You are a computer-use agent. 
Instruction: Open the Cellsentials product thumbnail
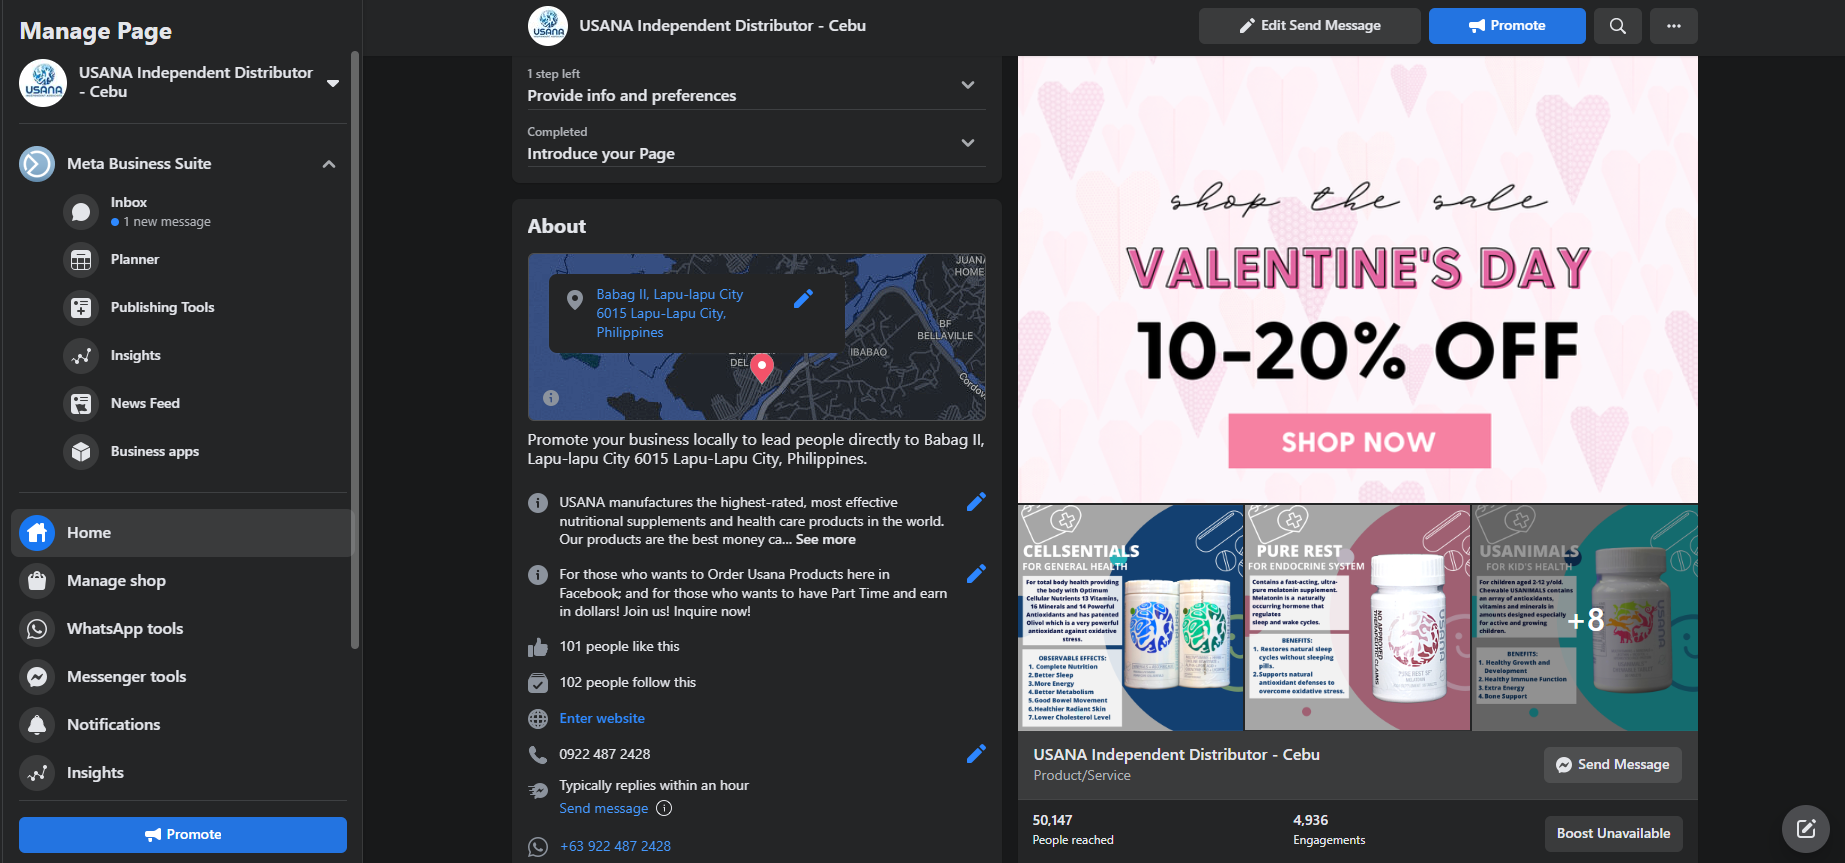pos(1130,618)
